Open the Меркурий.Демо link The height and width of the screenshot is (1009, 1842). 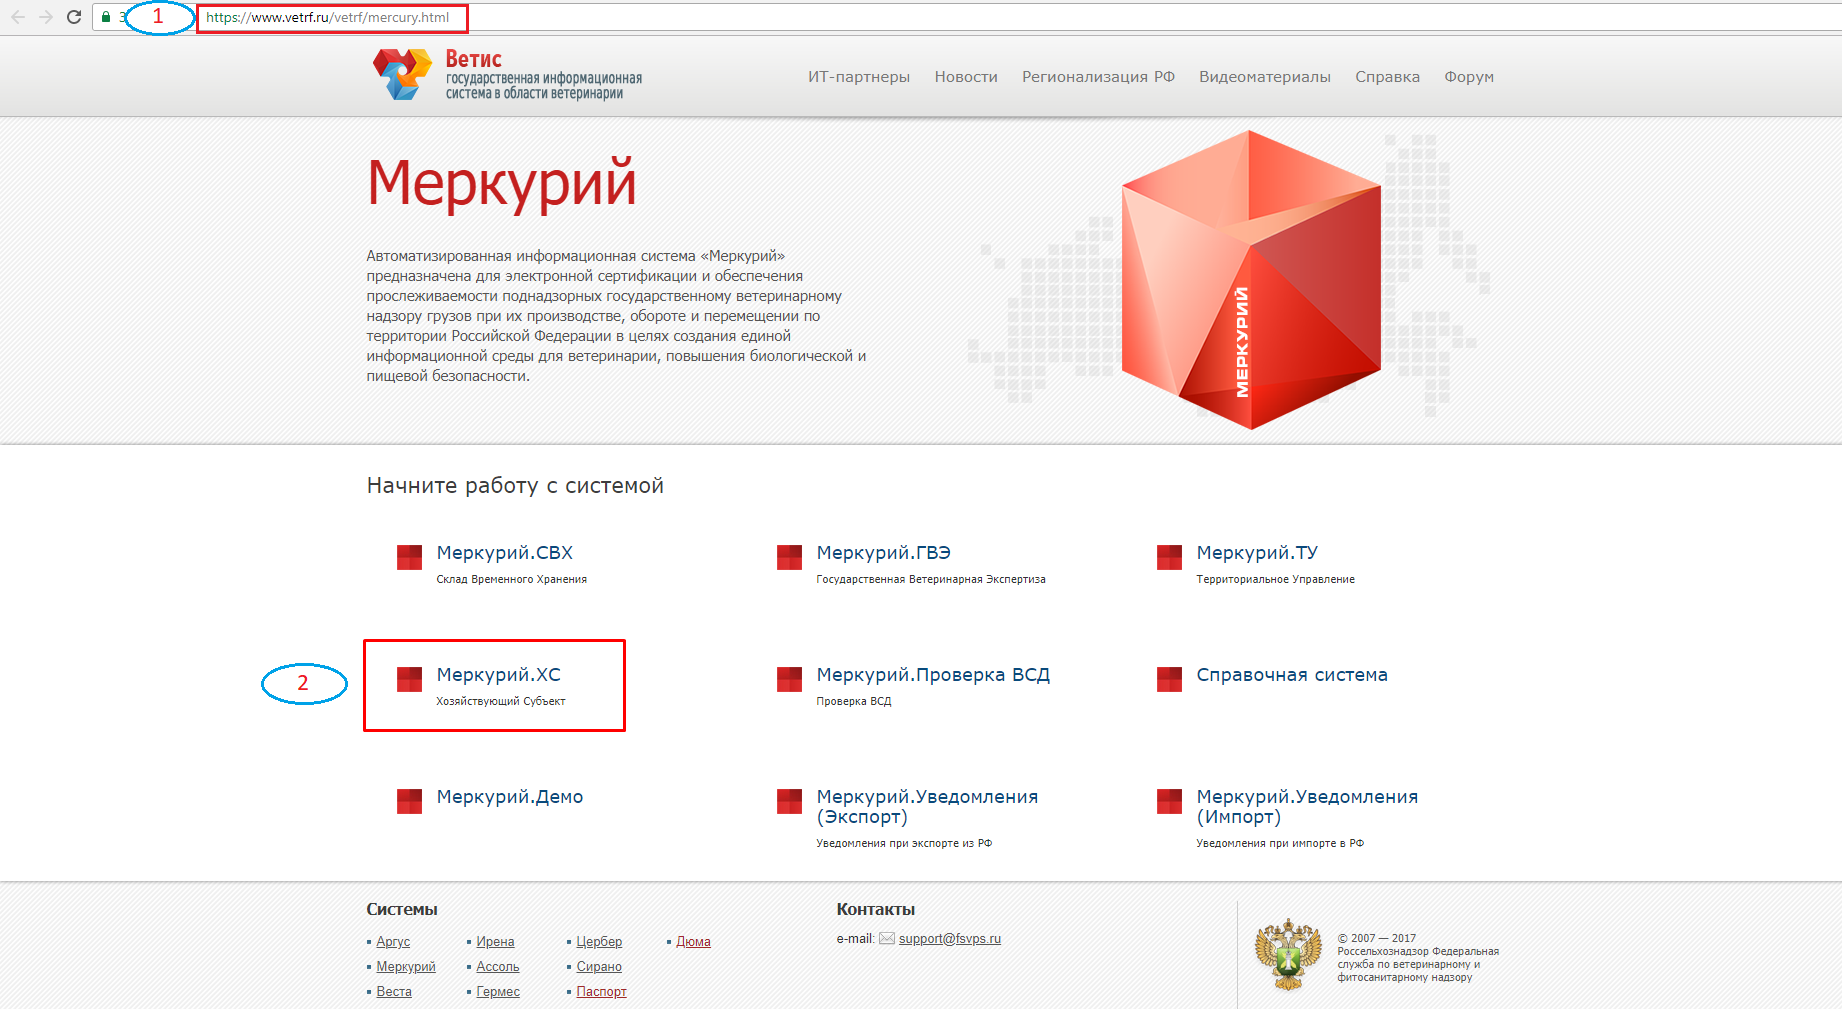(x=510, y=797)
